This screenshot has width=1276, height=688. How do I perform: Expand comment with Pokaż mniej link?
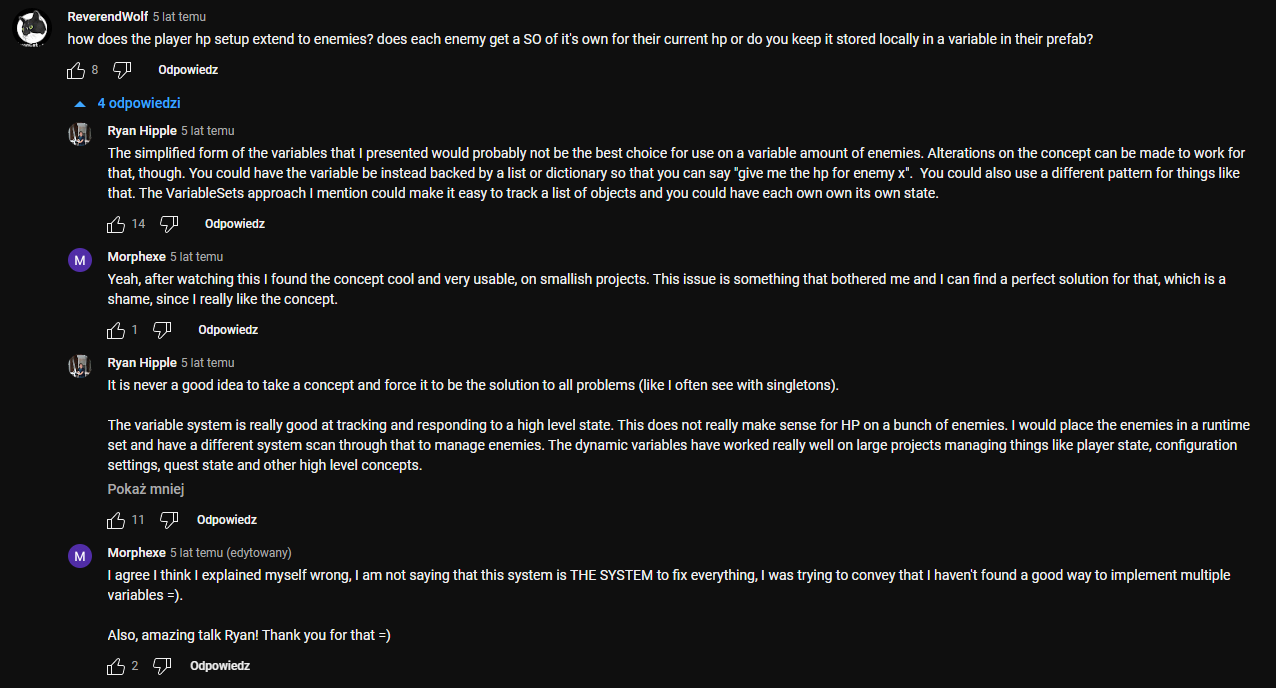coord(146,490)
